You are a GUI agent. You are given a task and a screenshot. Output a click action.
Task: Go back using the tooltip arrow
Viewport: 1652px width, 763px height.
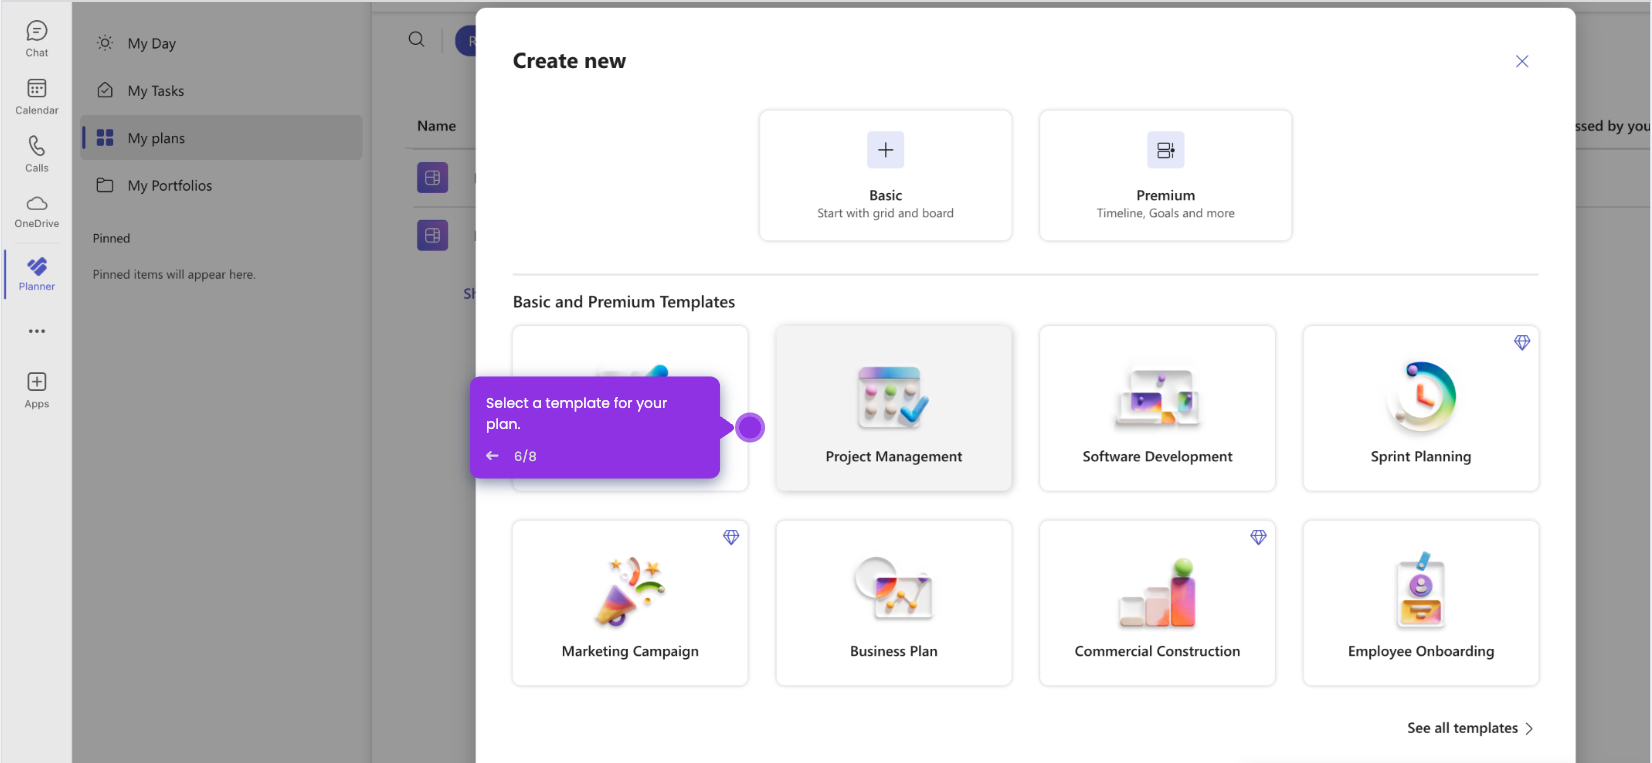(492, 456)
